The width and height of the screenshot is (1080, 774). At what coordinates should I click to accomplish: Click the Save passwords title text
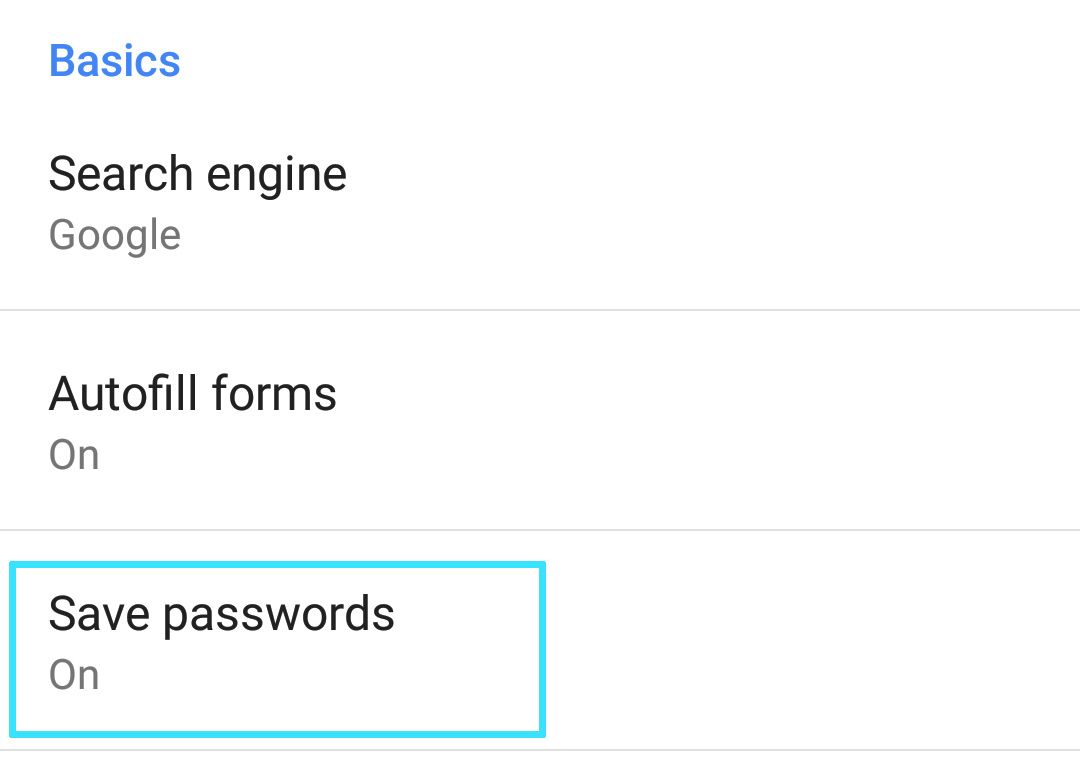[x=222, y=614]
